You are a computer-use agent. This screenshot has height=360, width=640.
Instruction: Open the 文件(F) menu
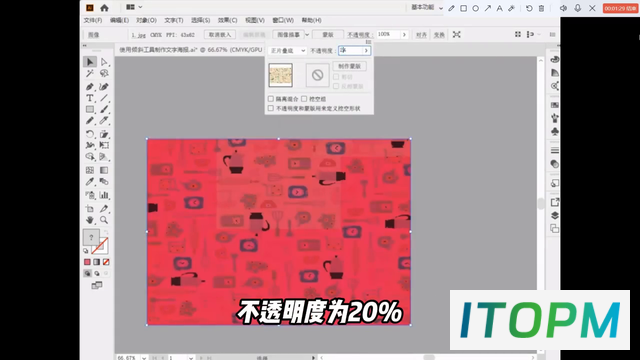point(93,20)
